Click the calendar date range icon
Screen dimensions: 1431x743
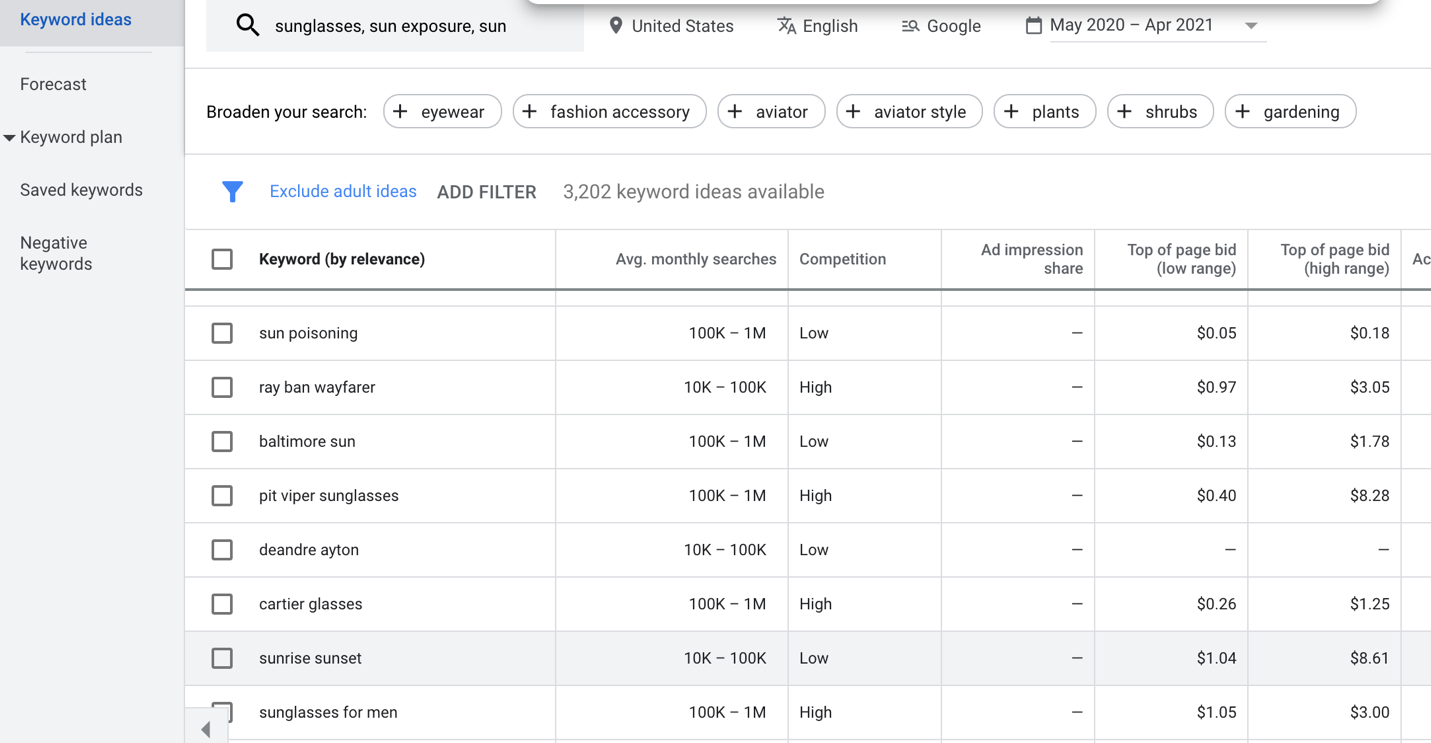coord(1033,25)
